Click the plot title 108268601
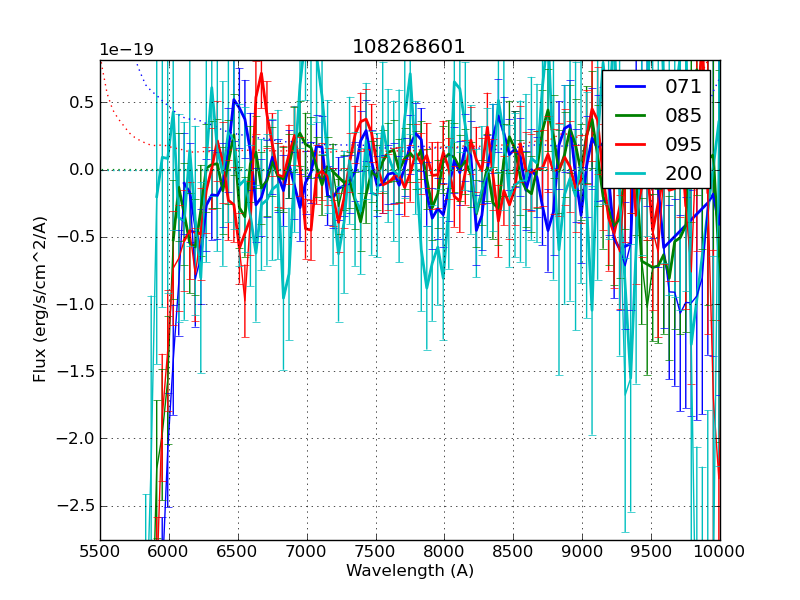 pyautogui.click(x=409, y=47)
